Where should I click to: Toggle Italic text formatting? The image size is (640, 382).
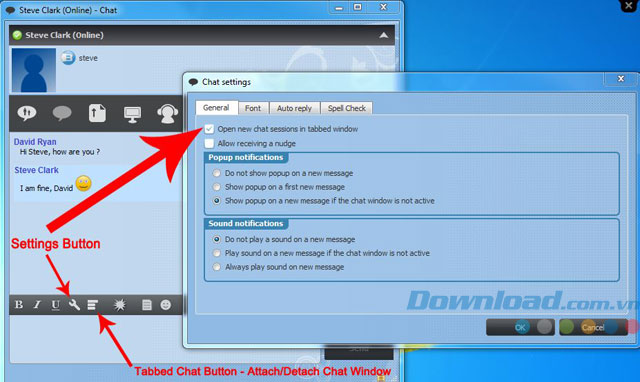tap(37, 304)
